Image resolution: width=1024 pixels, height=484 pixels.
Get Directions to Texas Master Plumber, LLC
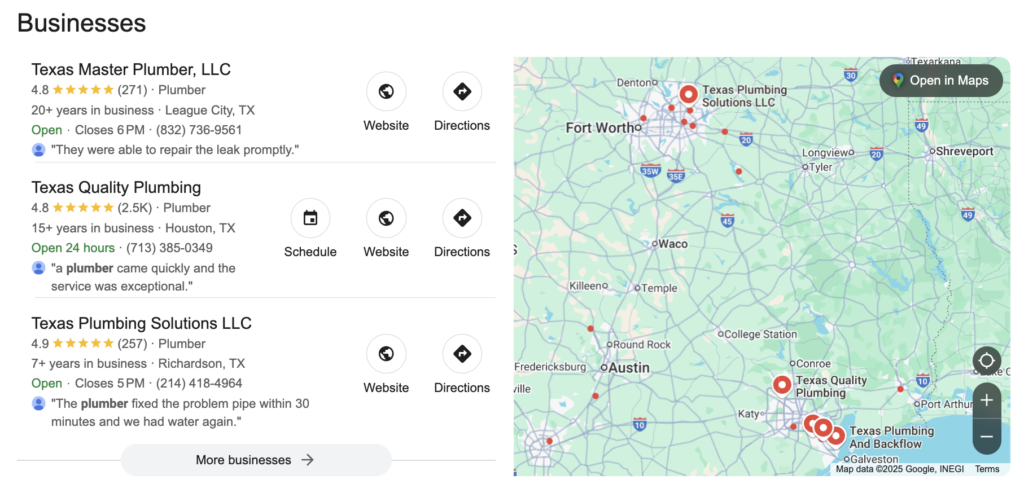462,91
